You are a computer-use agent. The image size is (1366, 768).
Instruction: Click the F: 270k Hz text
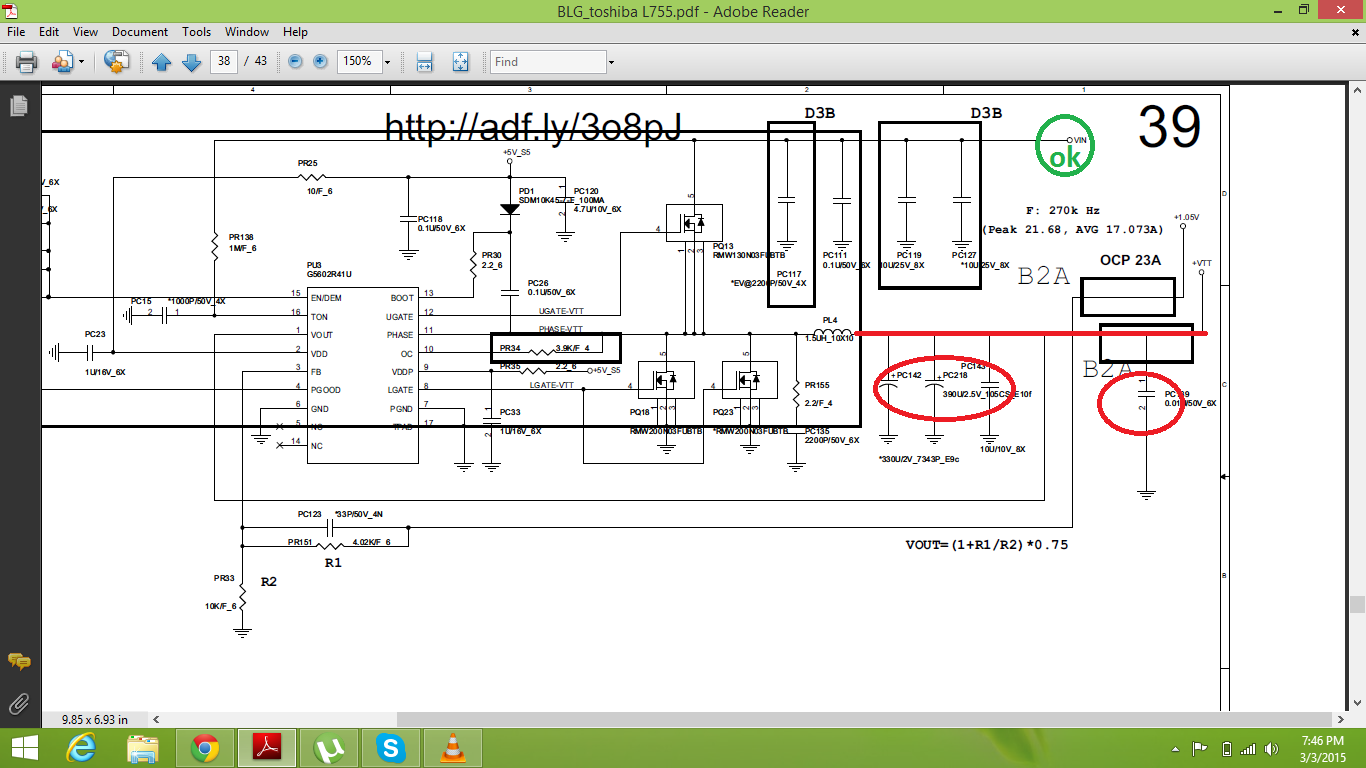click(x=1063, y=211)
